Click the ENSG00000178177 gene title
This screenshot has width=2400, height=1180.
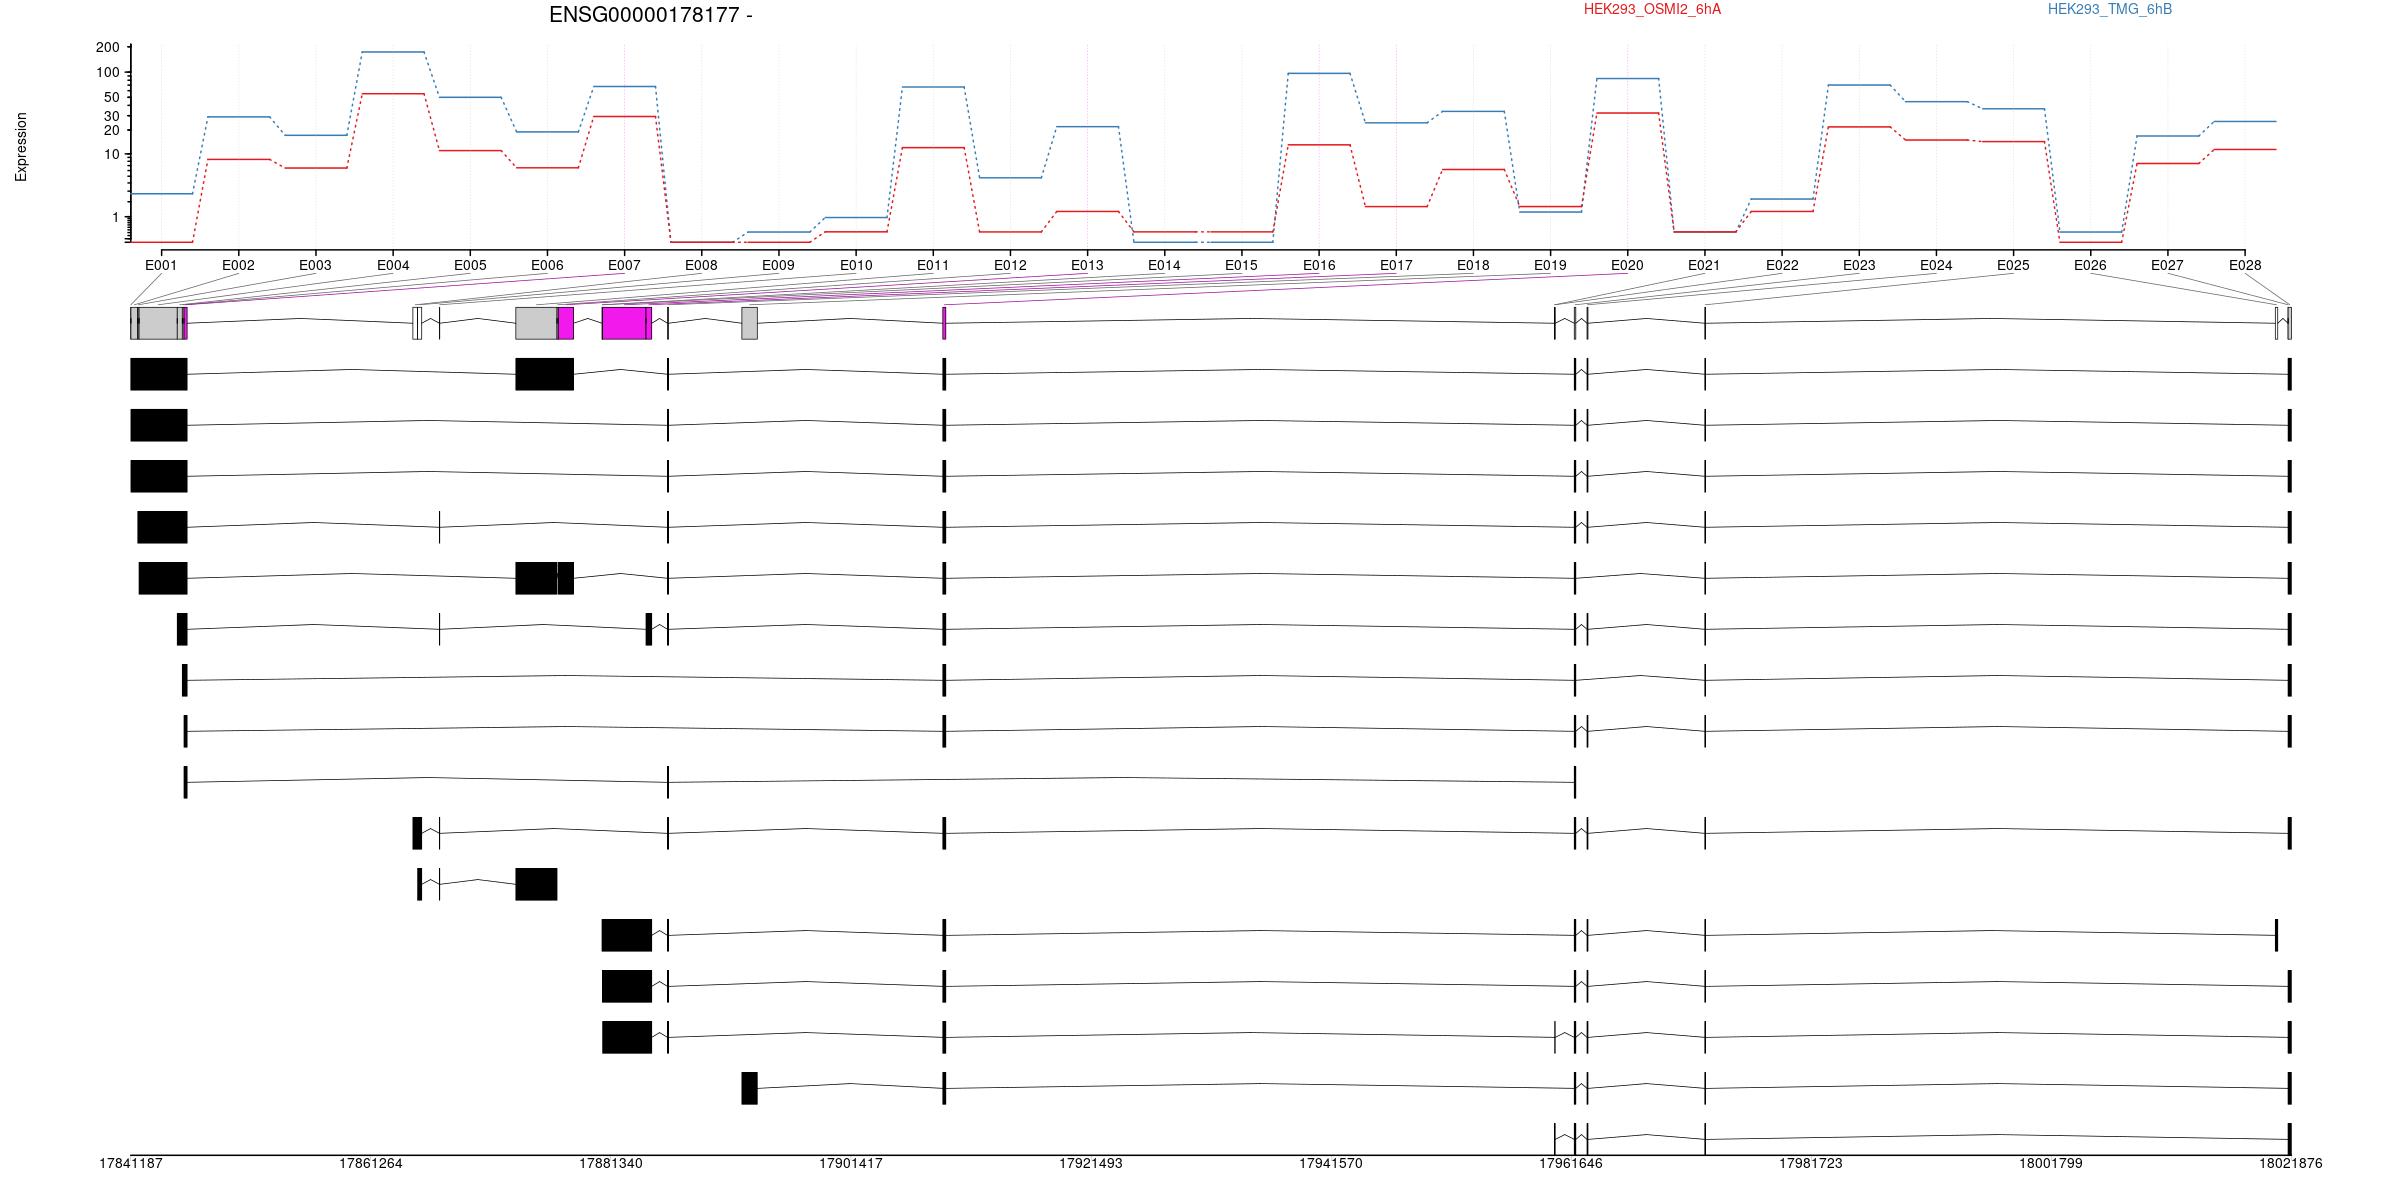click(x=651, y=15)
